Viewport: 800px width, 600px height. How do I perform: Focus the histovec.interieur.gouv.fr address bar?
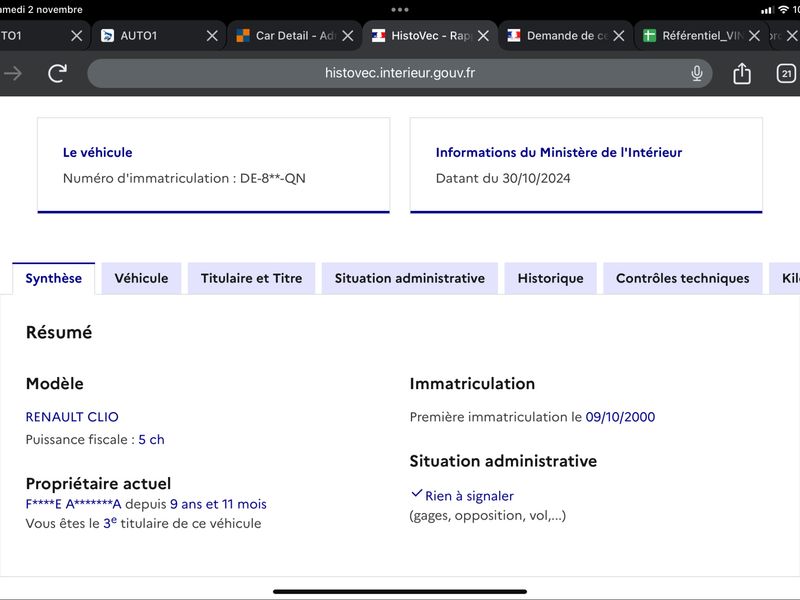(399, 73)
